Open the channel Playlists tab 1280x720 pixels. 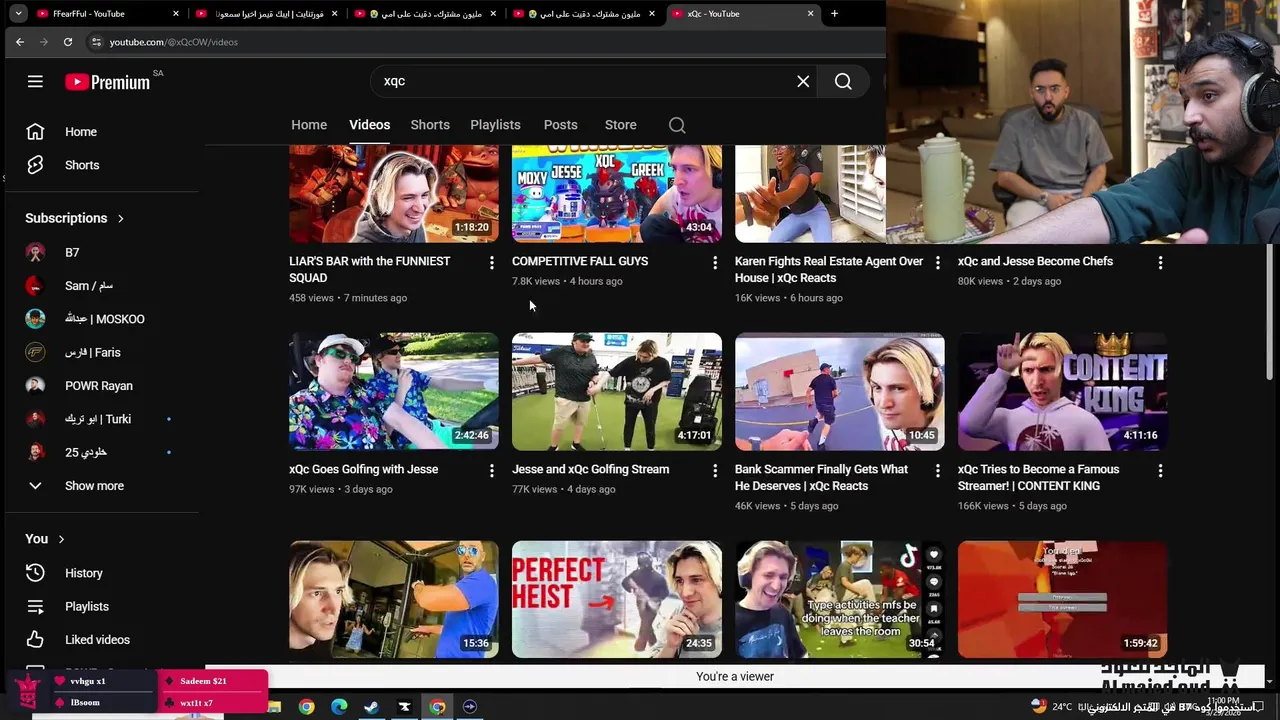[x=495, y=125]
